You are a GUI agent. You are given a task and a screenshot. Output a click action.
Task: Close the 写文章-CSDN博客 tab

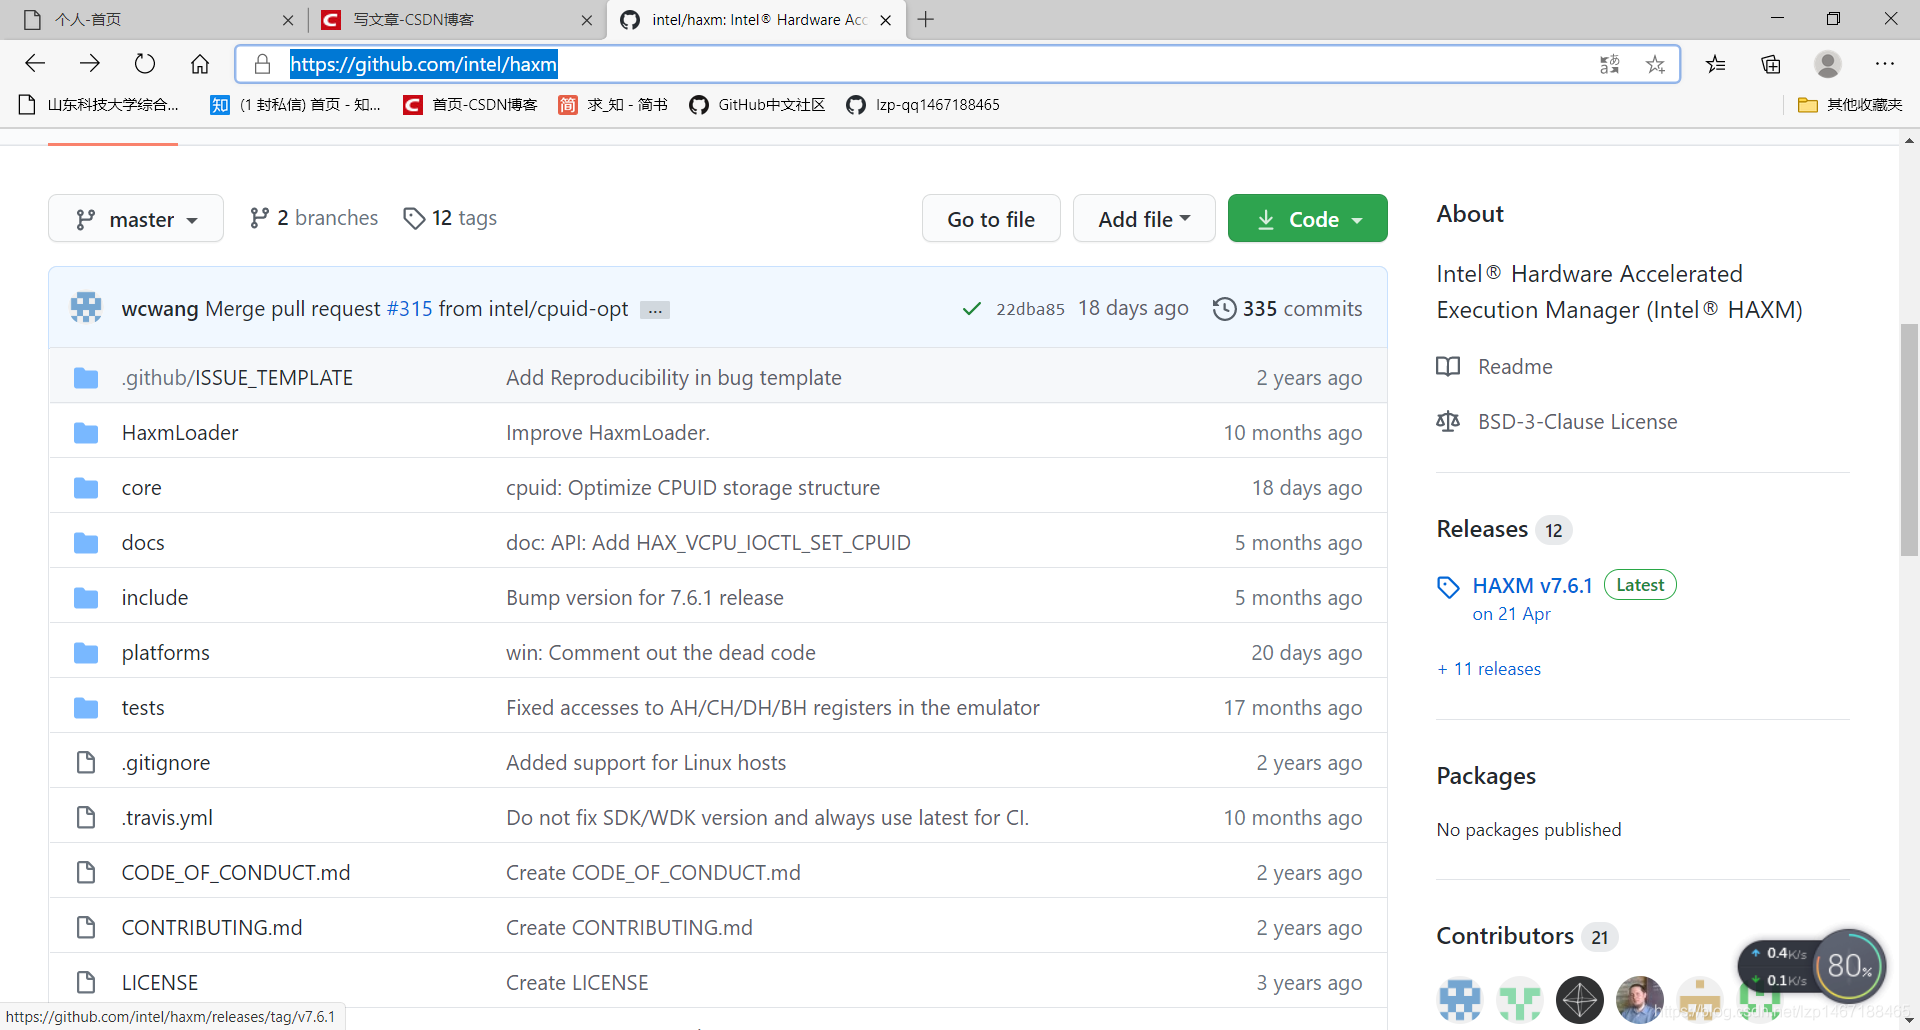tap(587, 20)
